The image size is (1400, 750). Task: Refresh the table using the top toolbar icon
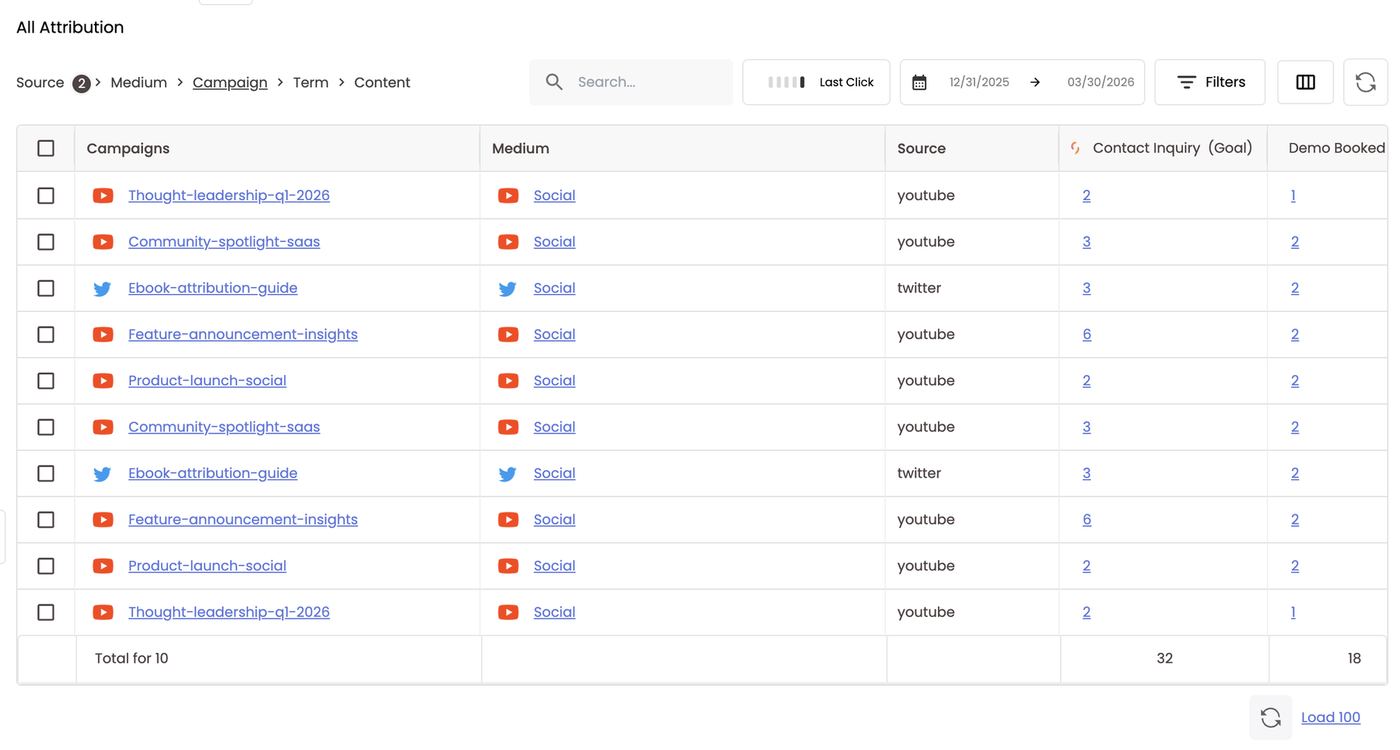1365,82
